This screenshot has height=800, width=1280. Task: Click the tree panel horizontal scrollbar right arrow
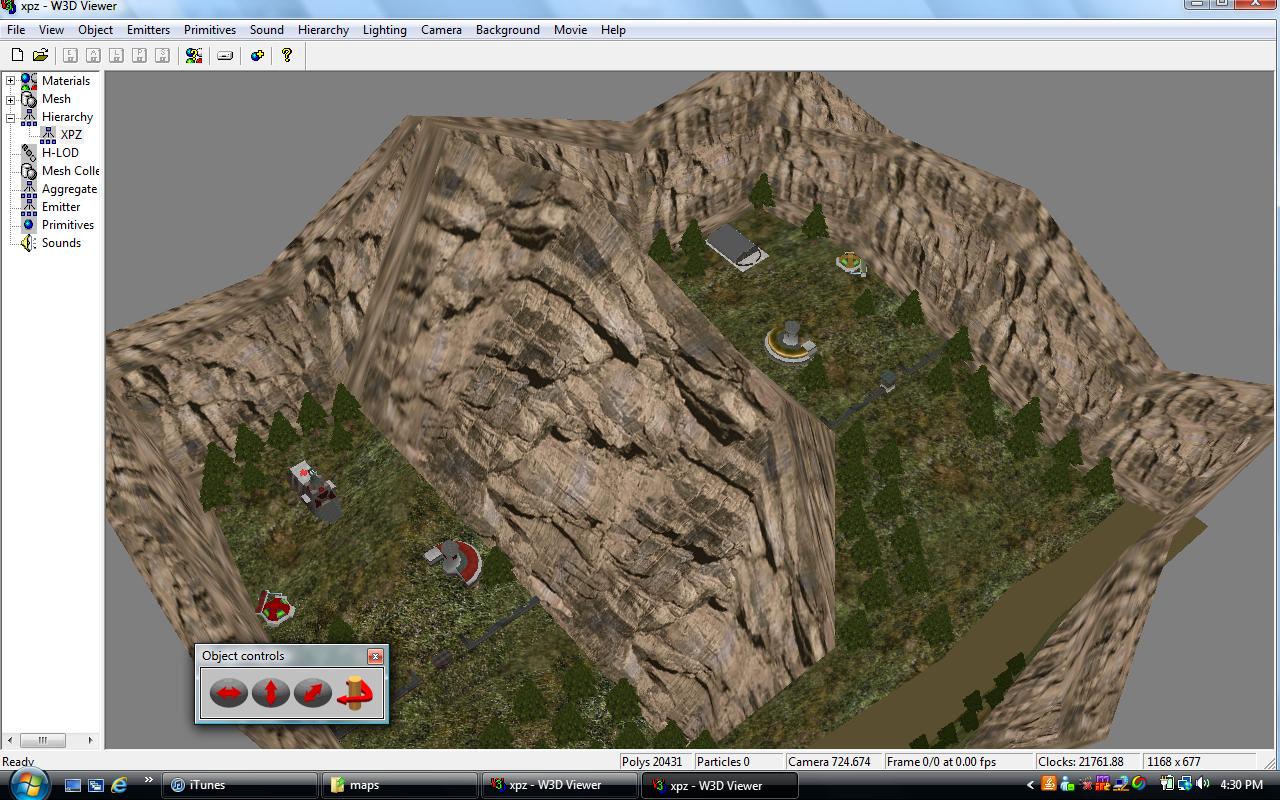click(90, 741)
